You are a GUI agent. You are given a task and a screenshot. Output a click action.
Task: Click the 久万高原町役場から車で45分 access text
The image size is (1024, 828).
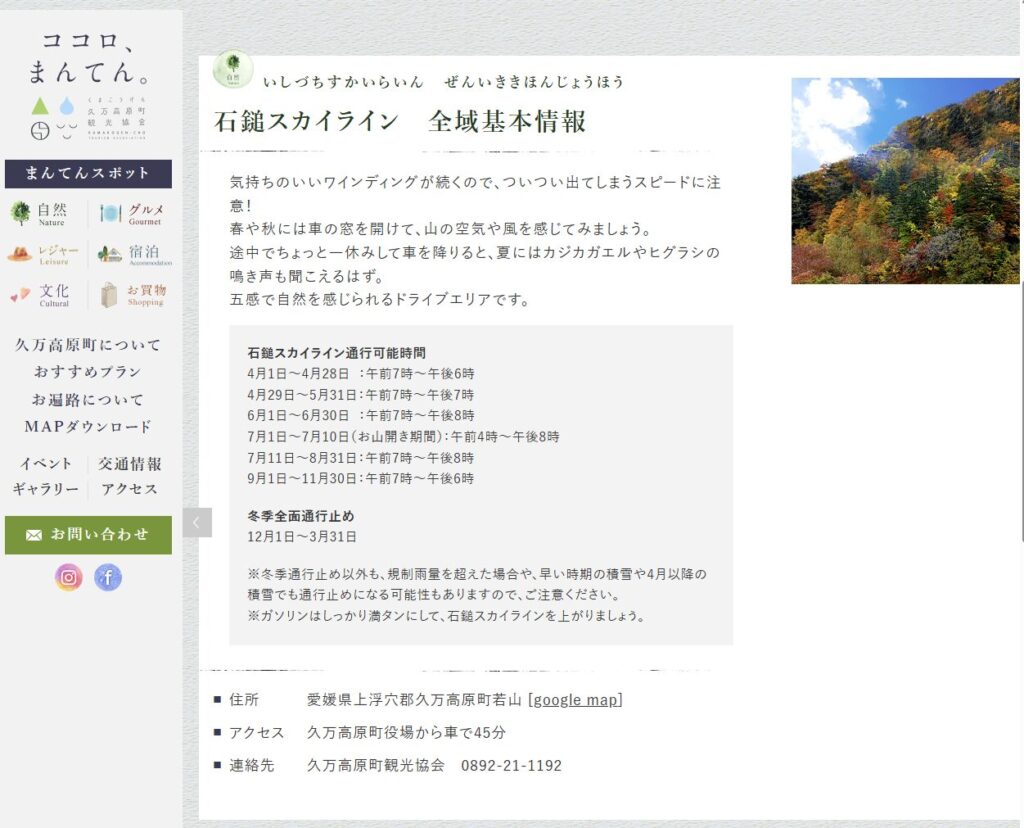point(406,733)
